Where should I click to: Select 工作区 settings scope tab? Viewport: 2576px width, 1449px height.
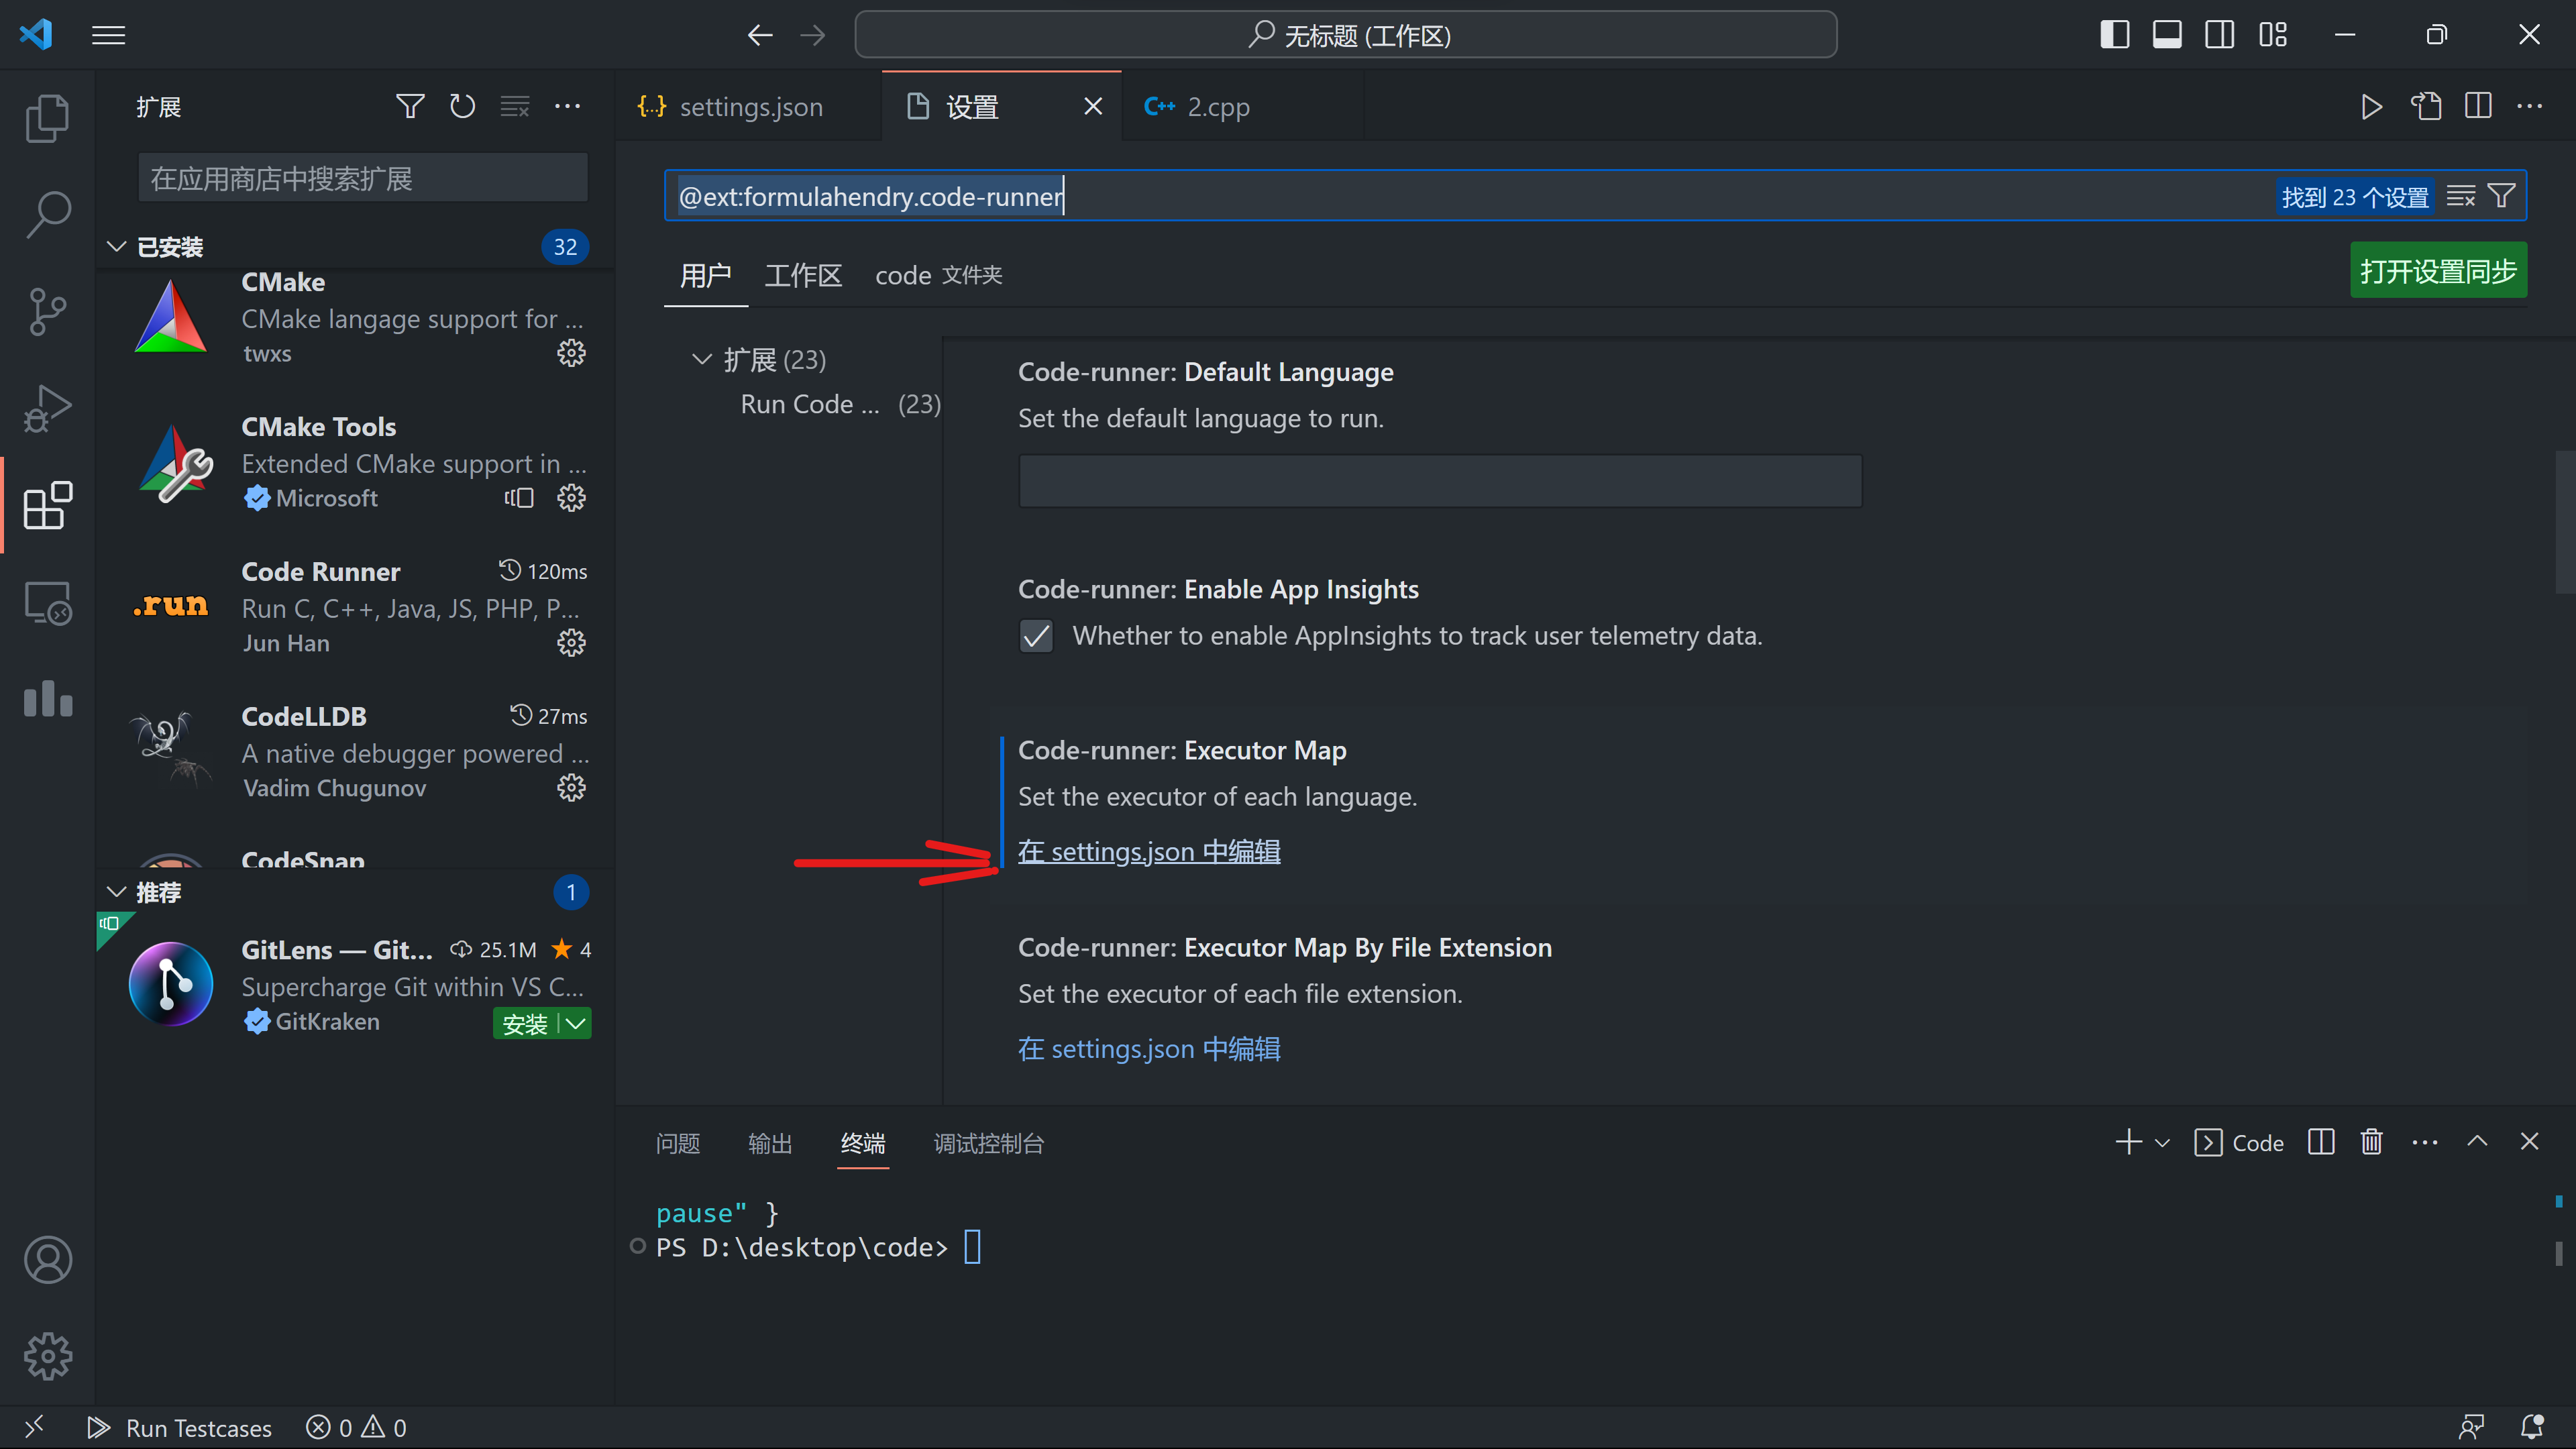pyautogui.click(x=803, y=275)
